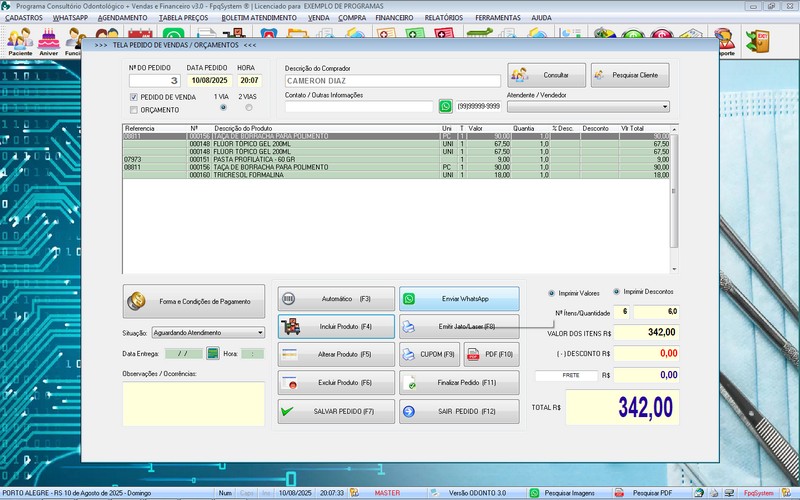Click the Observações / Ocorrências text area
The image size is (800, 500).
[194, 403]
